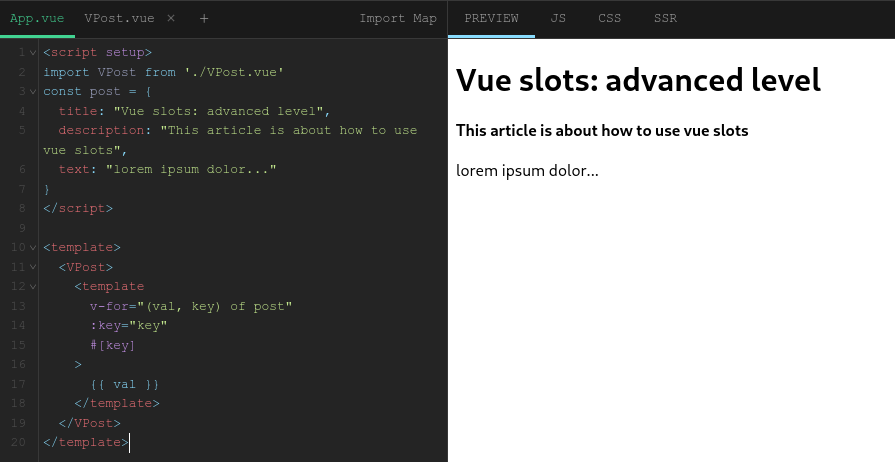Click the closing </VPost> tag line
The width and height of the screenshot is (895, 462).
(90, 423)
